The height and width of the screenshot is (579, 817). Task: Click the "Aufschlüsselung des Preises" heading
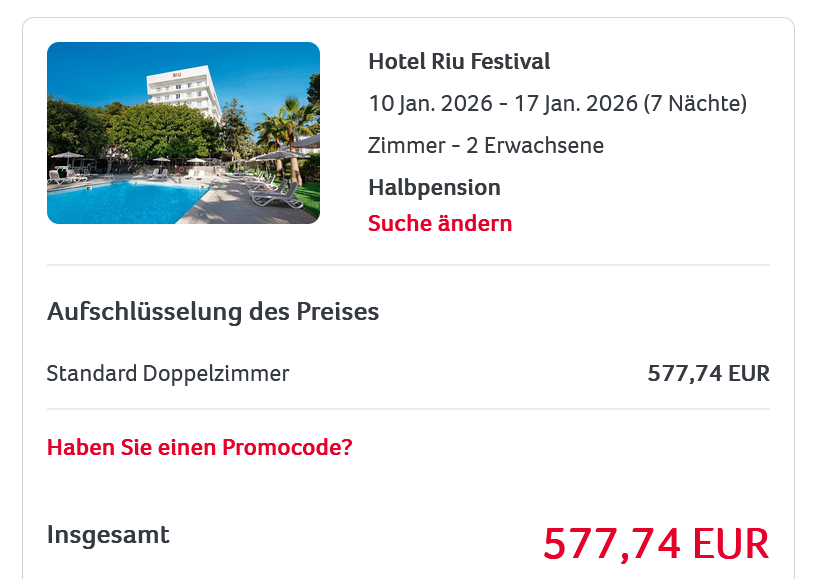(x=213, y=311)
